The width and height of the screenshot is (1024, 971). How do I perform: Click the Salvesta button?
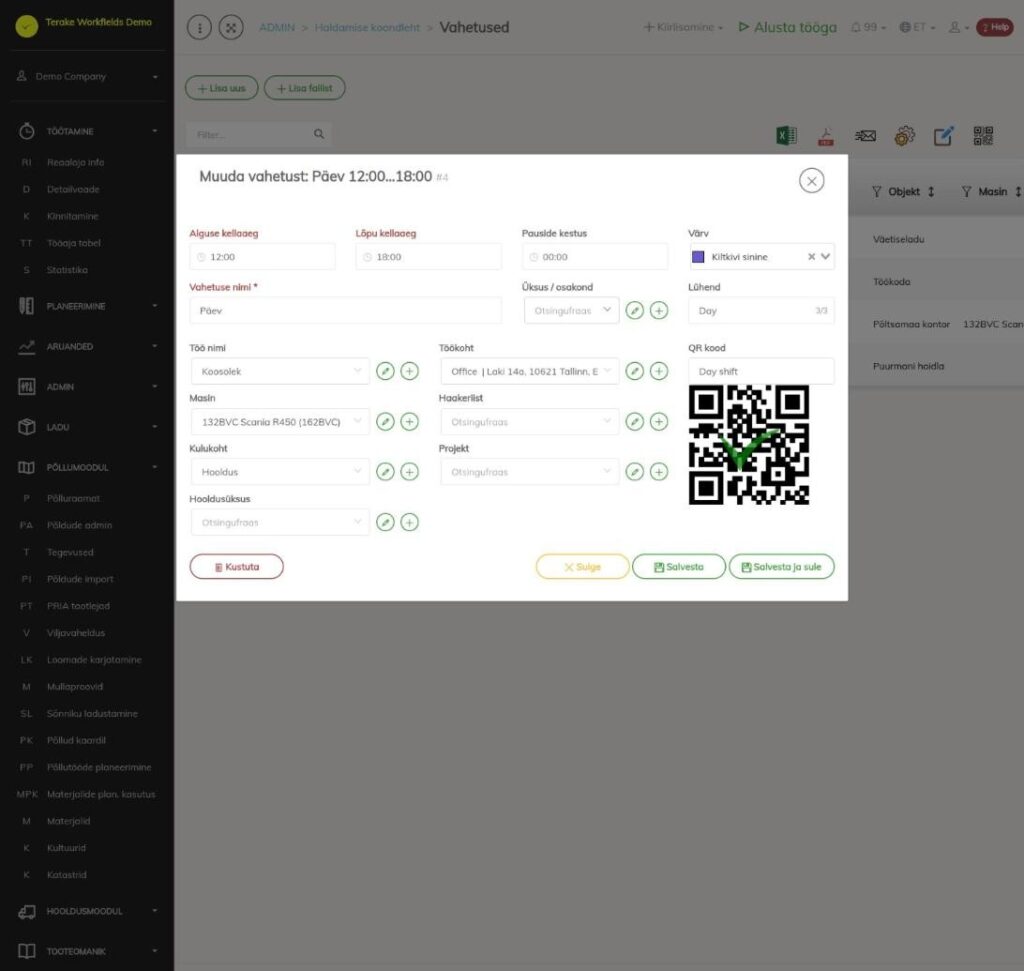tap(679, 567)
